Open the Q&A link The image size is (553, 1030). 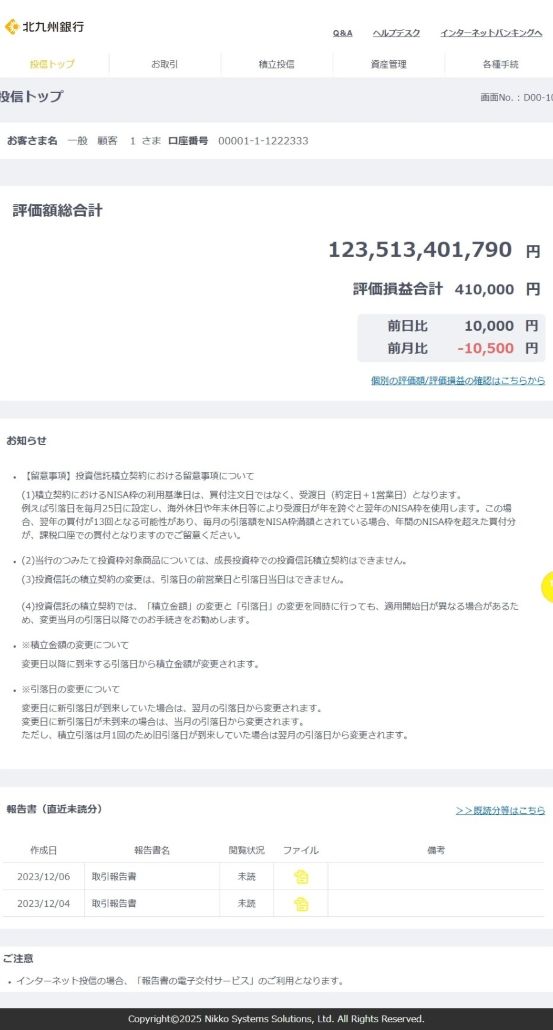pyautogui.click(x=342, y=33)
